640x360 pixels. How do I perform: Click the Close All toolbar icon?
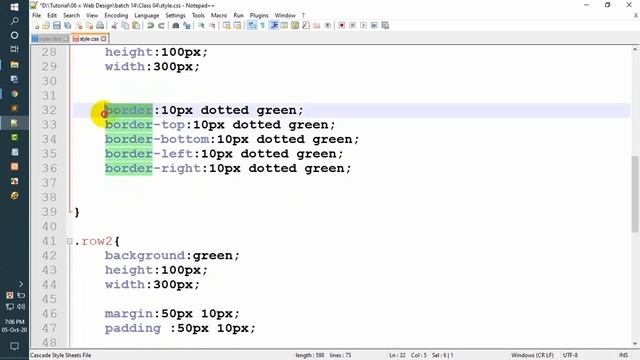[89, 25]
